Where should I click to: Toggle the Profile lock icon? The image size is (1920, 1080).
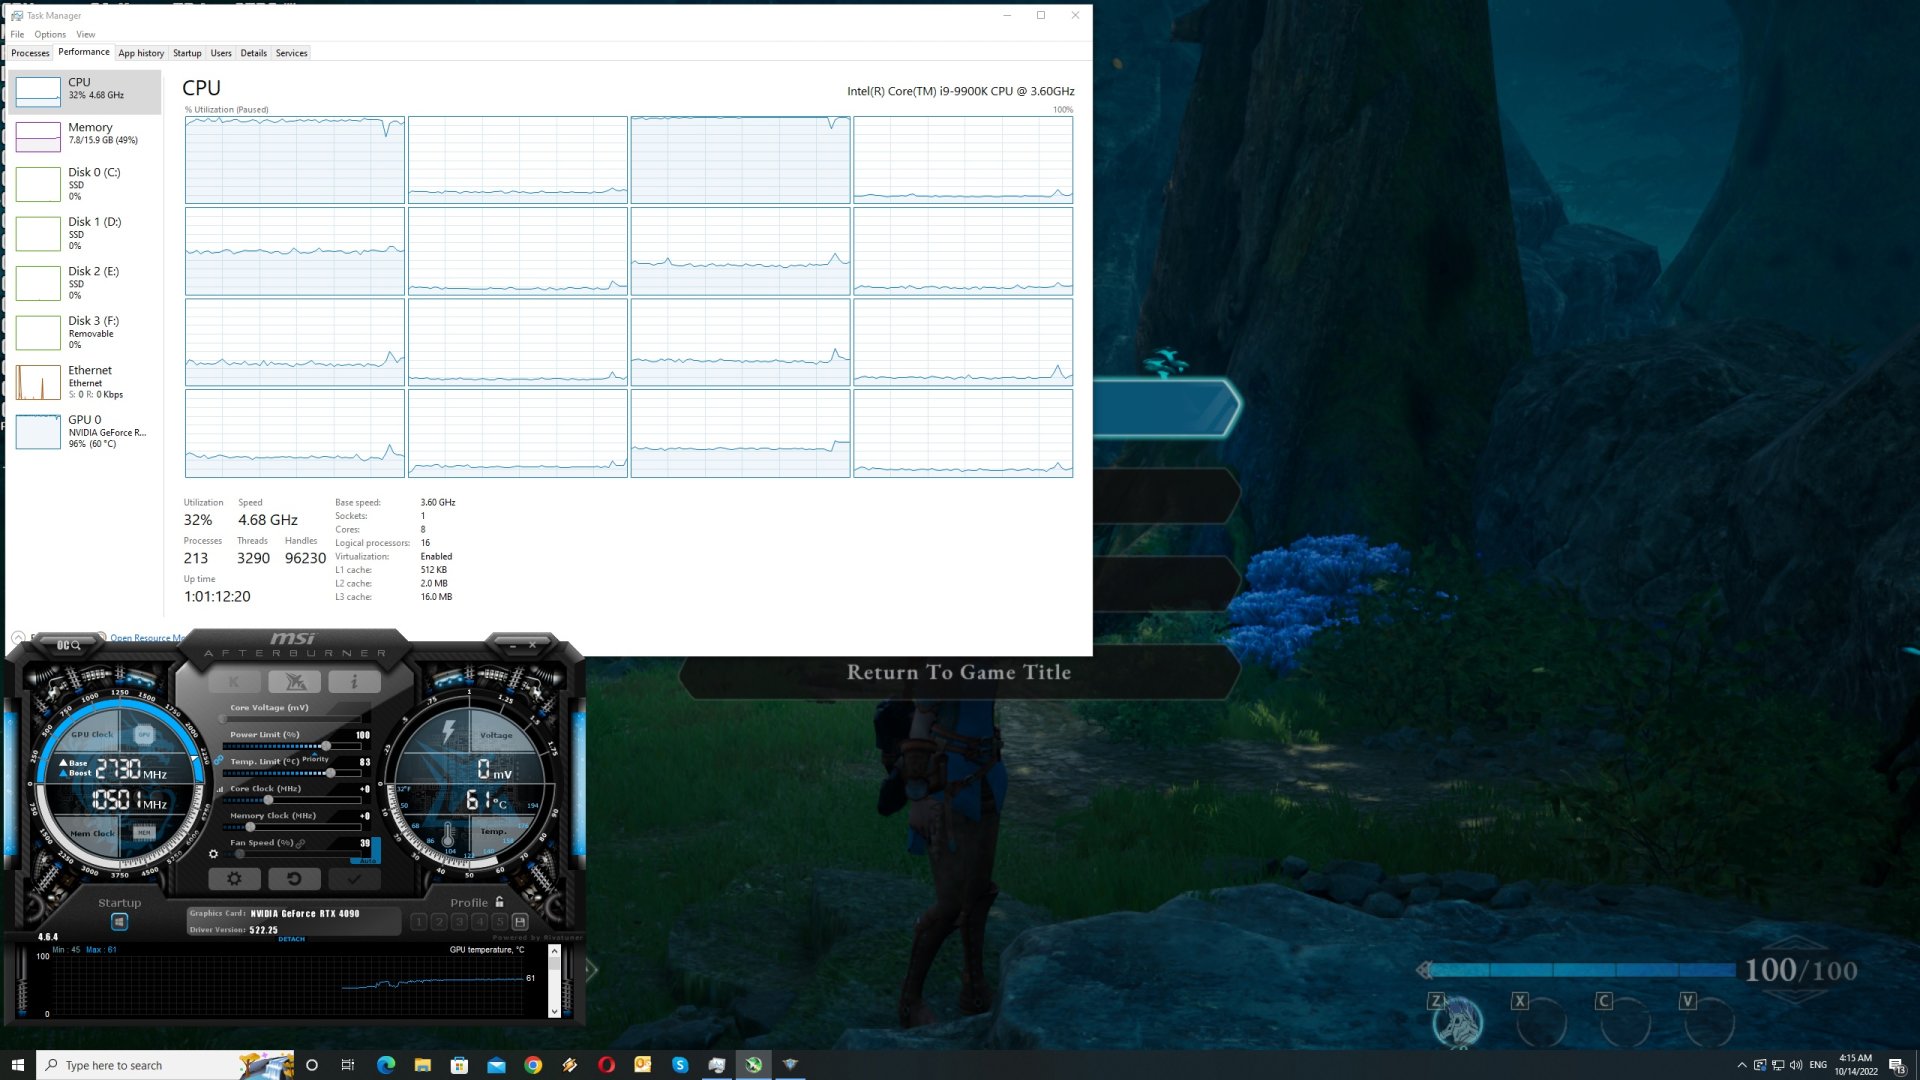[500, 902]
